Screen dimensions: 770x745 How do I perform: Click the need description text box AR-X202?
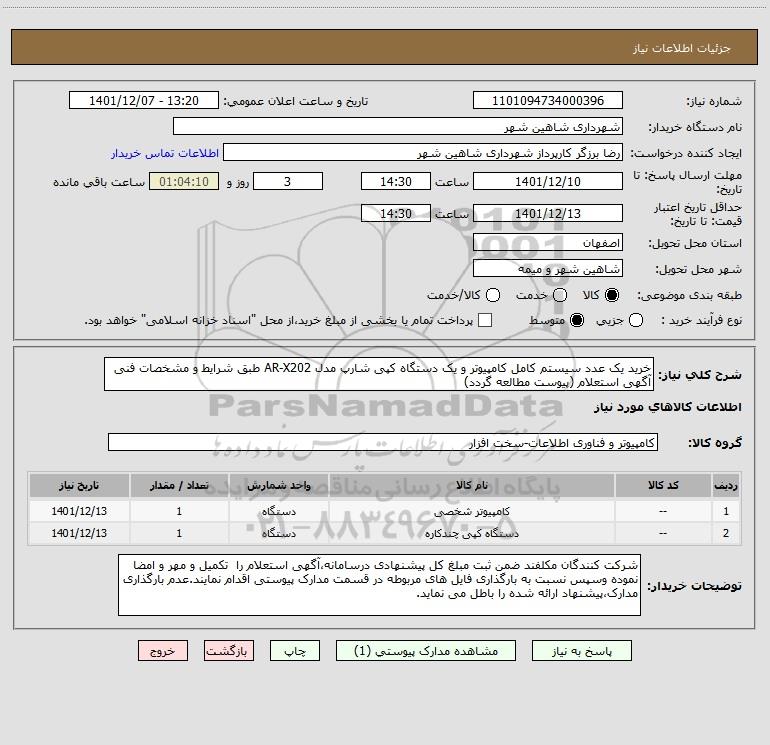pyautogui.click(x=379, y=374)
